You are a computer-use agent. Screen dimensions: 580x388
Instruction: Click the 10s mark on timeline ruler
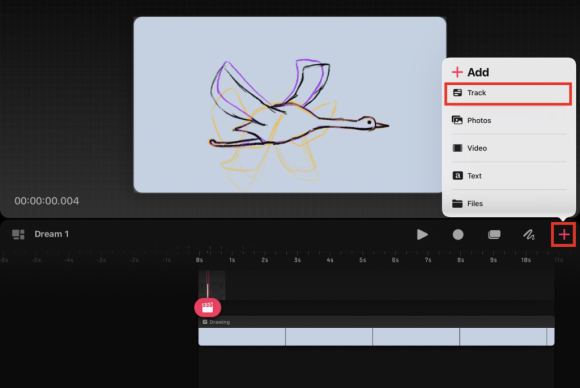click(526, 260)
